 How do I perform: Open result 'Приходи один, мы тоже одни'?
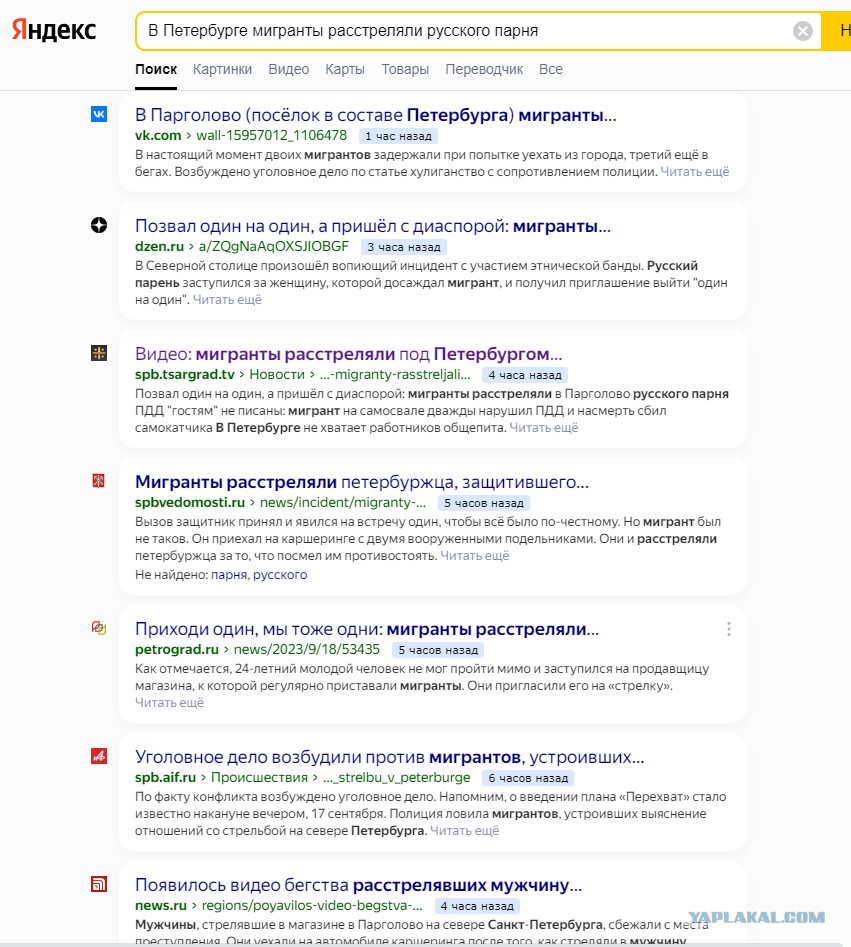coord(367,629)
